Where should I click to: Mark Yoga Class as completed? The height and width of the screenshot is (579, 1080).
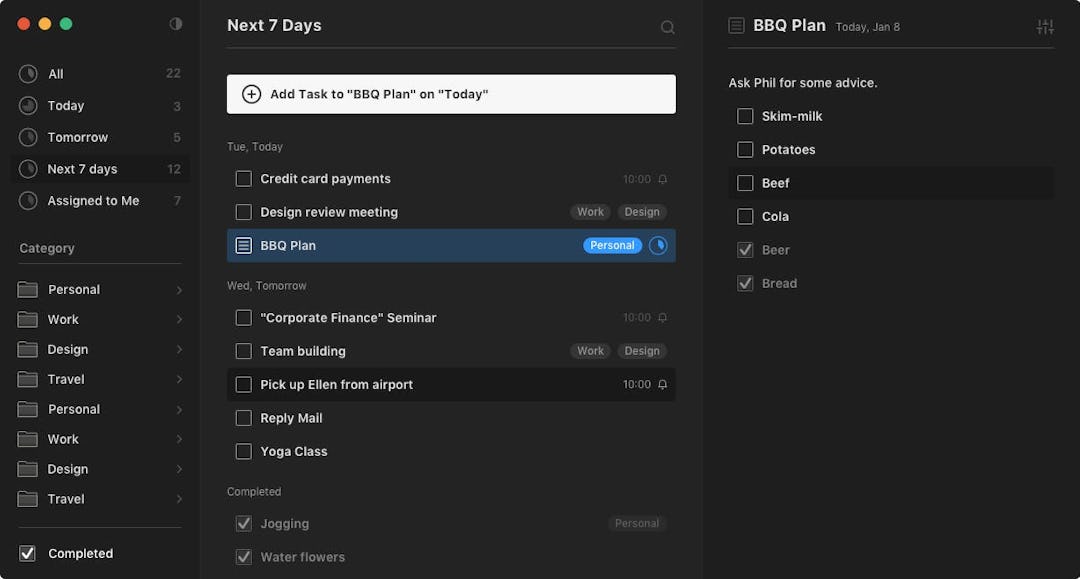coord(244,452)
